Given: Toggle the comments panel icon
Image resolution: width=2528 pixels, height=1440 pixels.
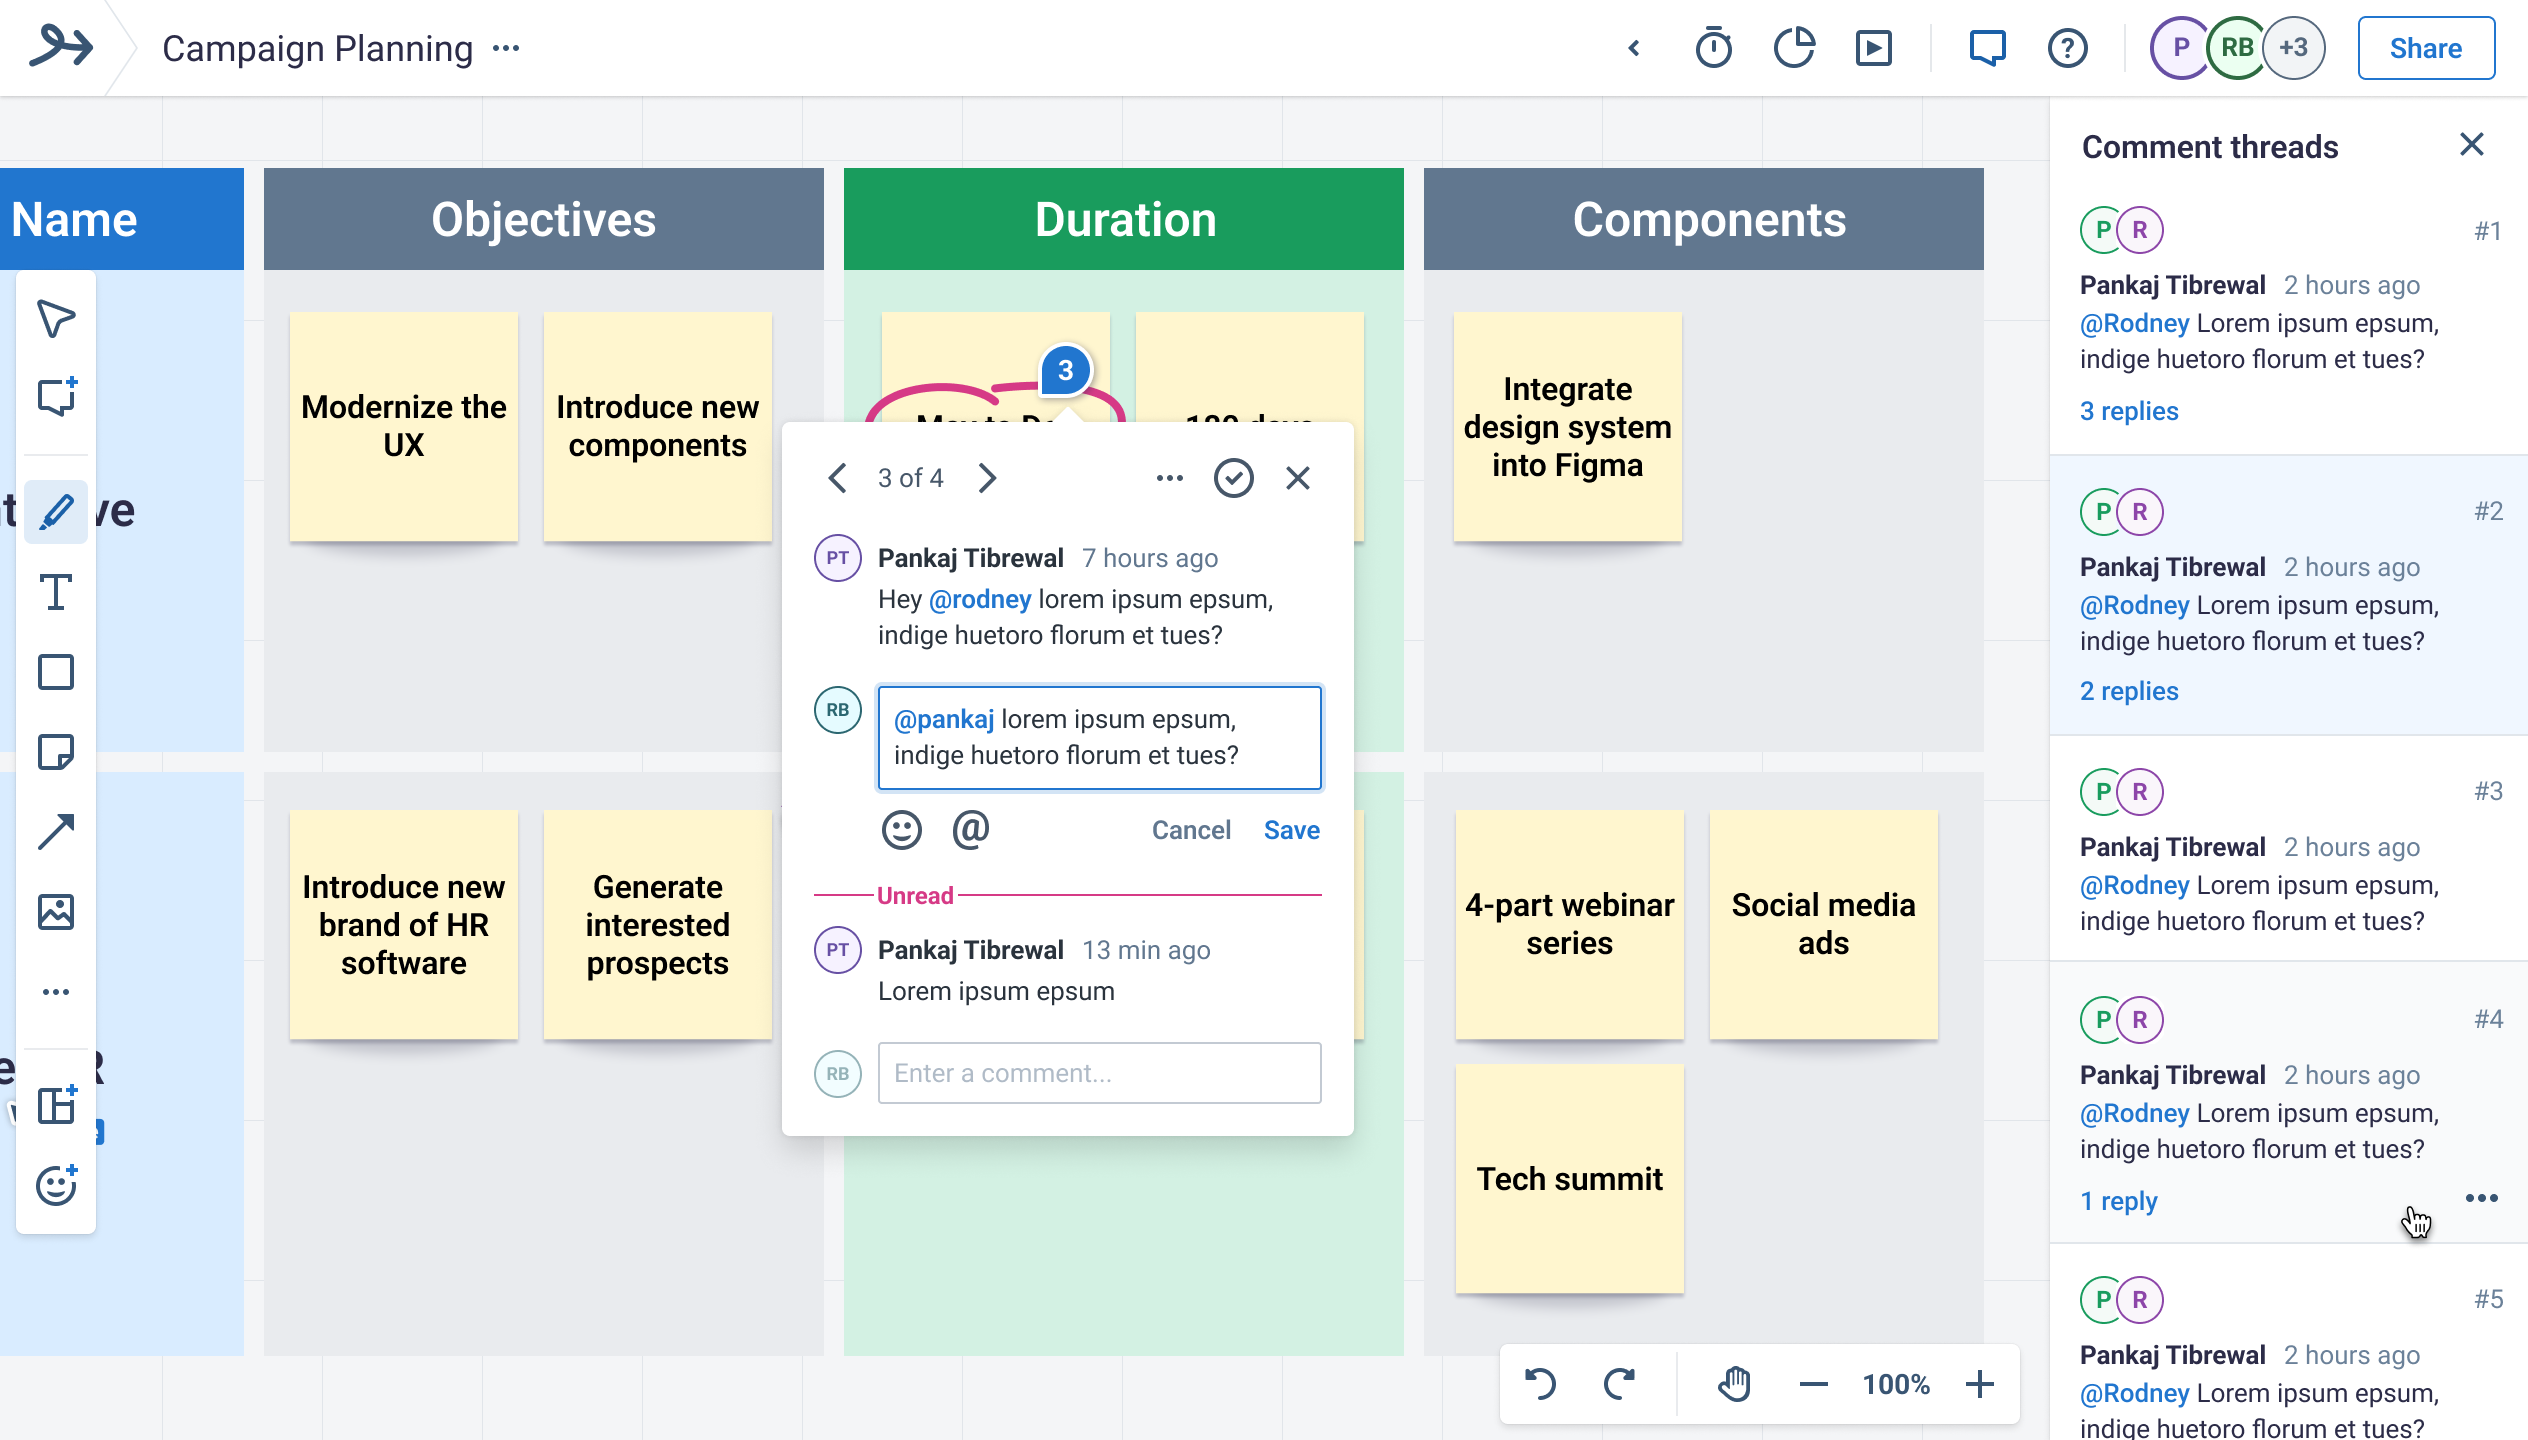Looking at the screenshot, I should (x=1987, y=48).
